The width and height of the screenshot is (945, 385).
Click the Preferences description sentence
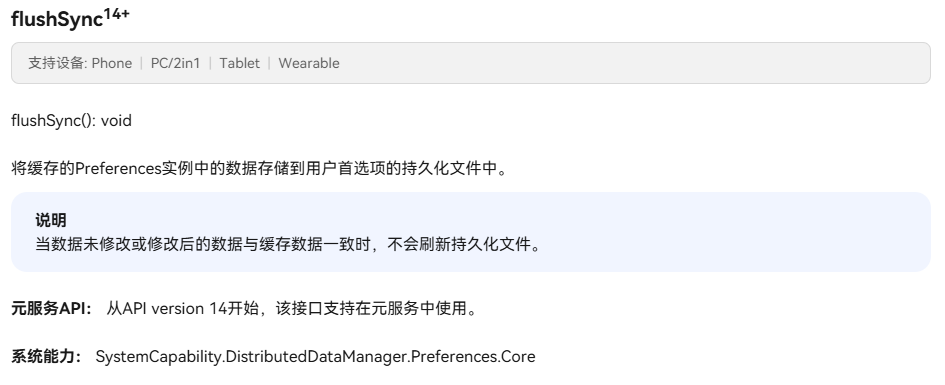tap(259, 169)
